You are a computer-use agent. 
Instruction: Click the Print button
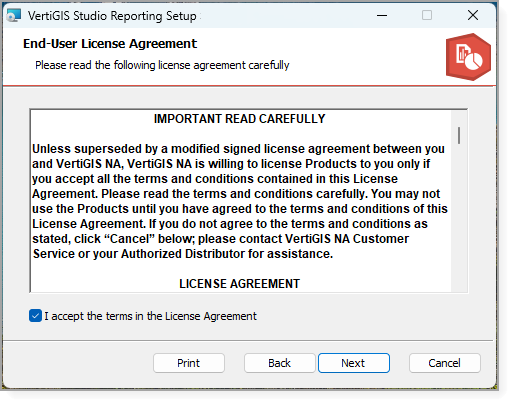pos(189,363)
